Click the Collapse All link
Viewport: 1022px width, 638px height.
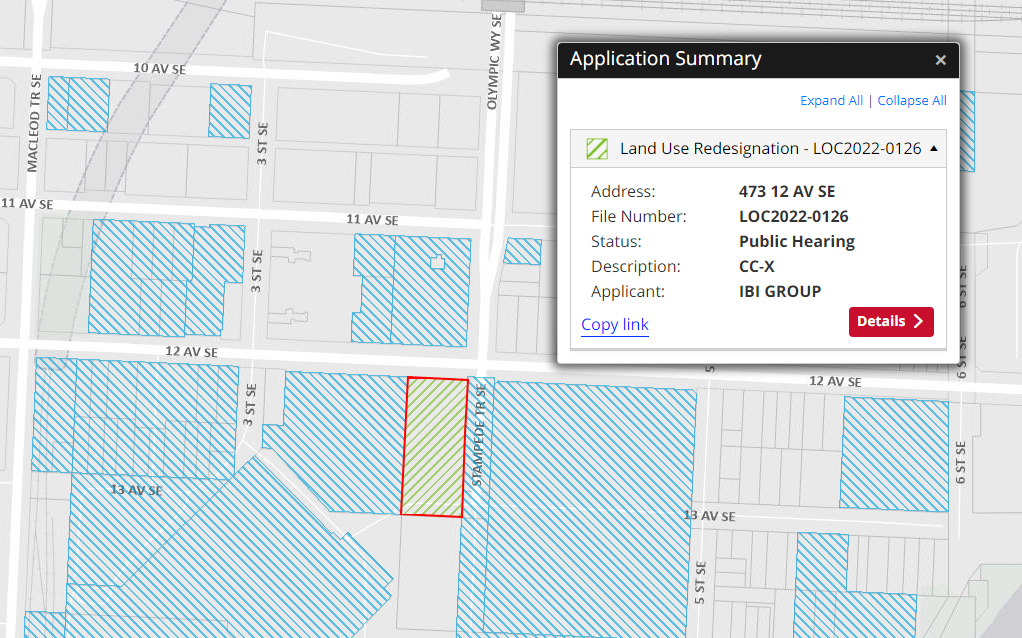pyautogui.click(x=912, y=101)
